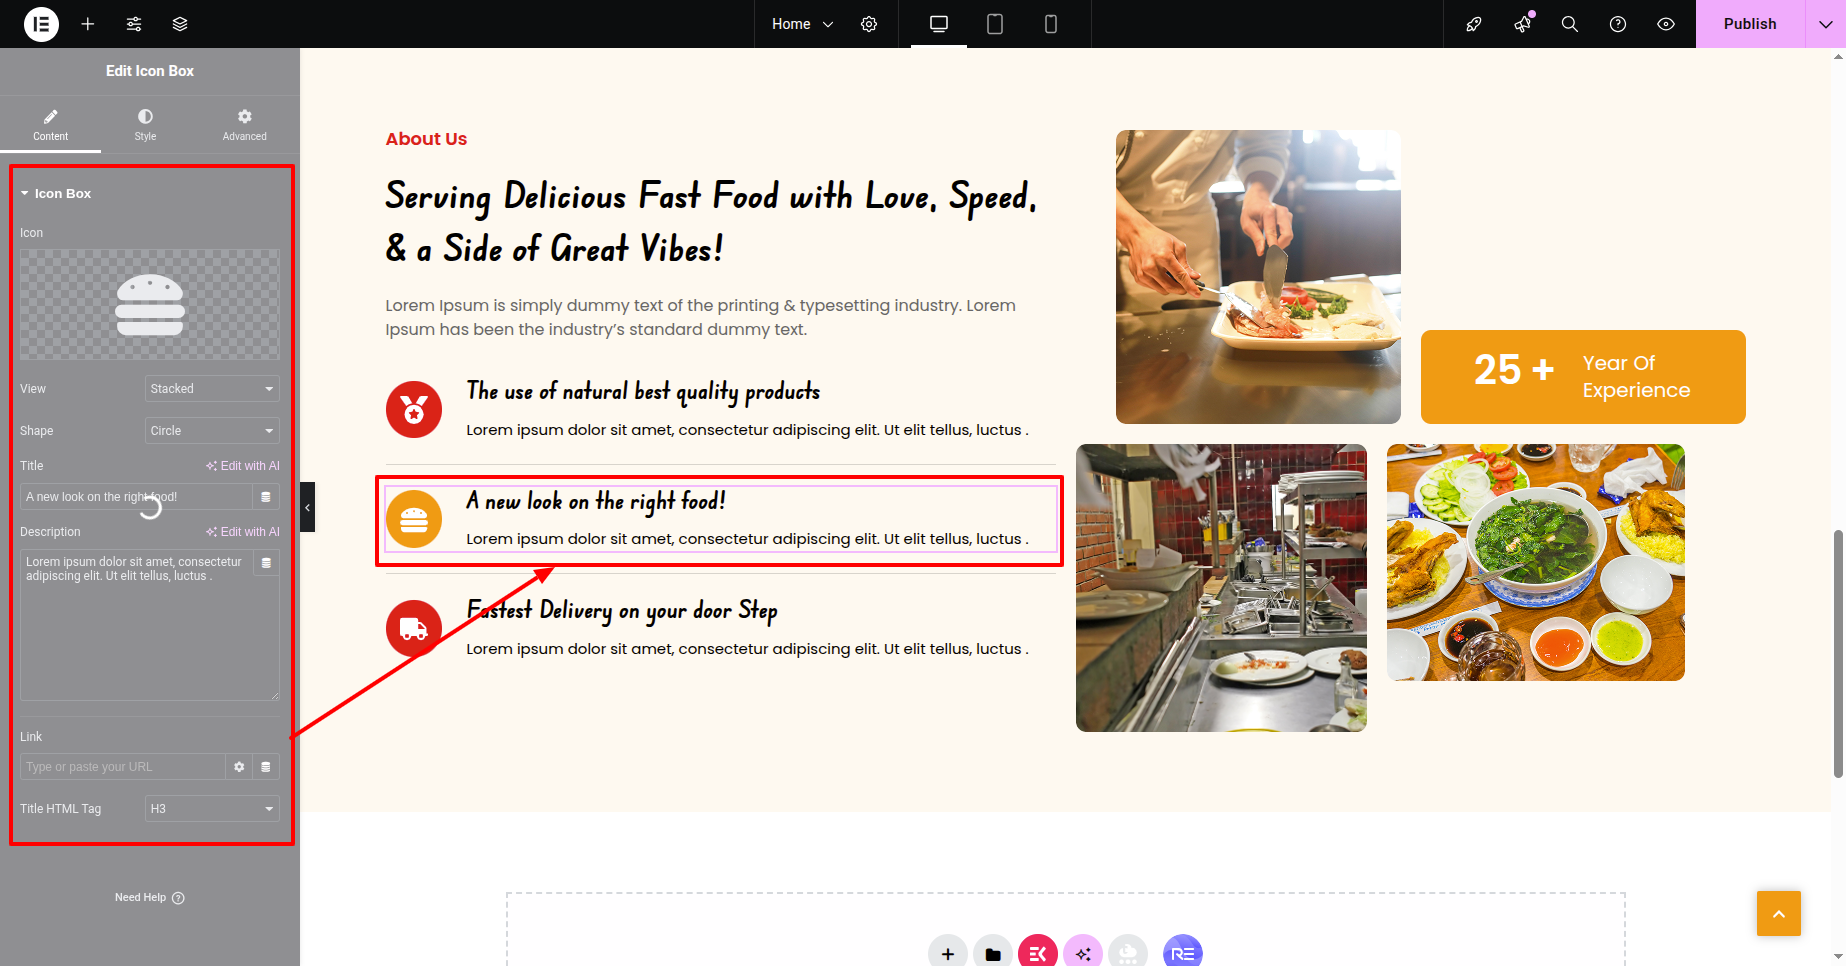Open the View dropdown set to Stacked

click(212, 389)
